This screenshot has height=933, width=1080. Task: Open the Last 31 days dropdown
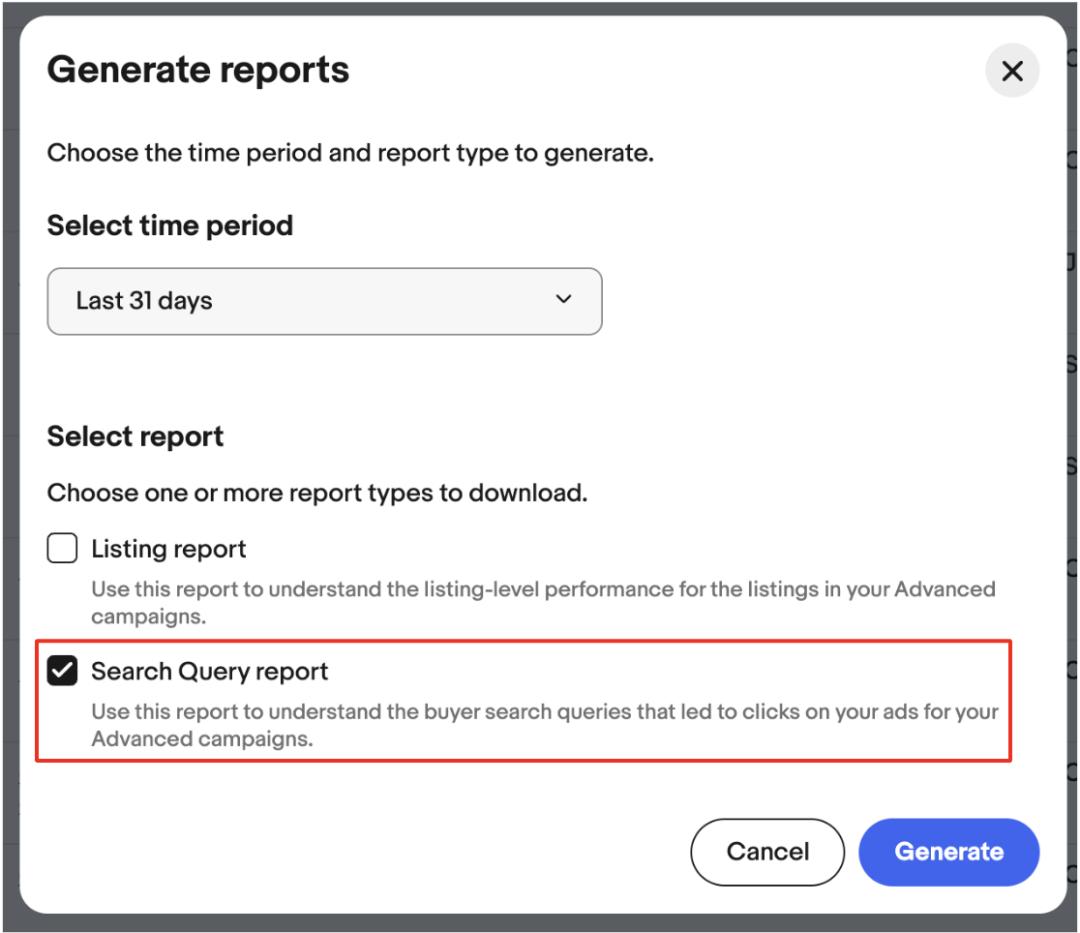pos(324,301)
